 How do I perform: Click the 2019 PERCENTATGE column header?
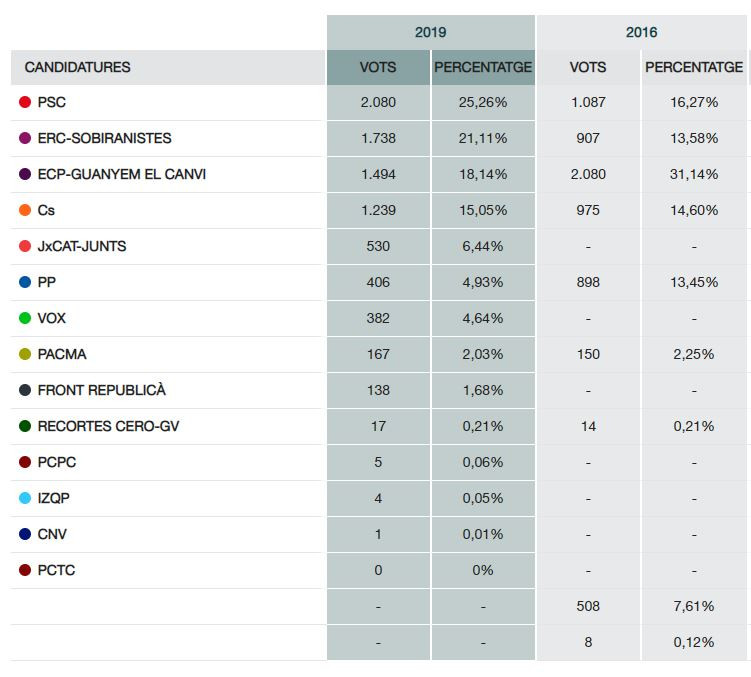[x=483, y=67]
